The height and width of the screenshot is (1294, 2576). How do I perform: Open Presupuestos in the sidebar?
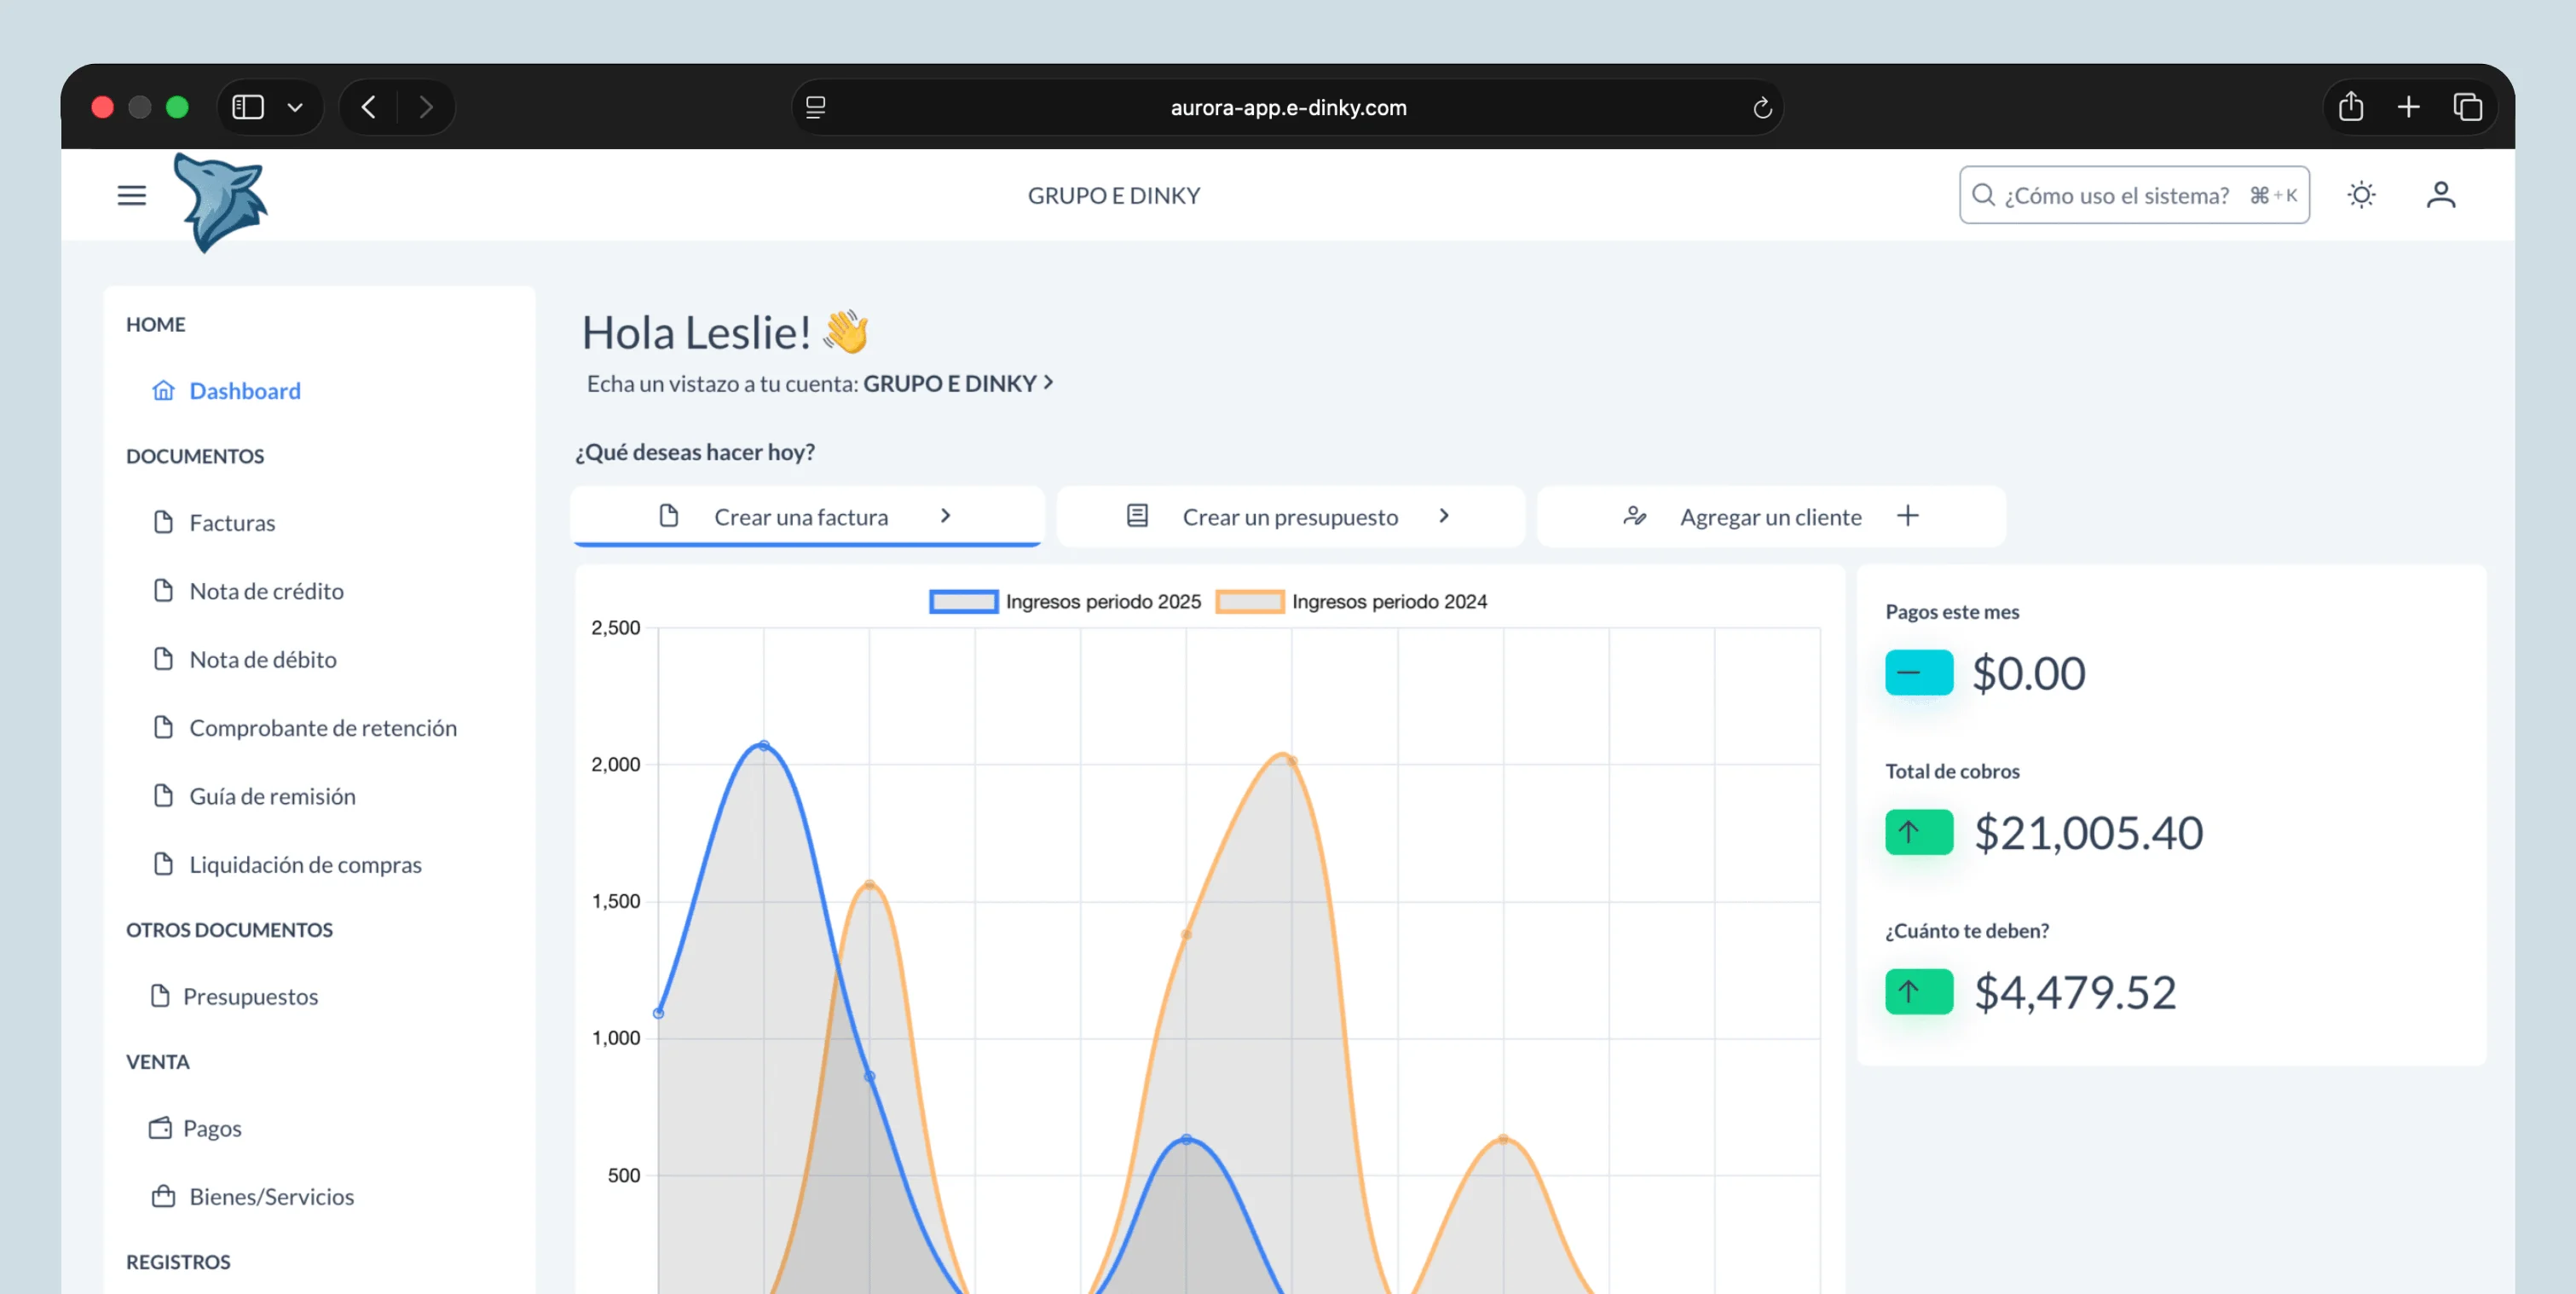[250, 996]
